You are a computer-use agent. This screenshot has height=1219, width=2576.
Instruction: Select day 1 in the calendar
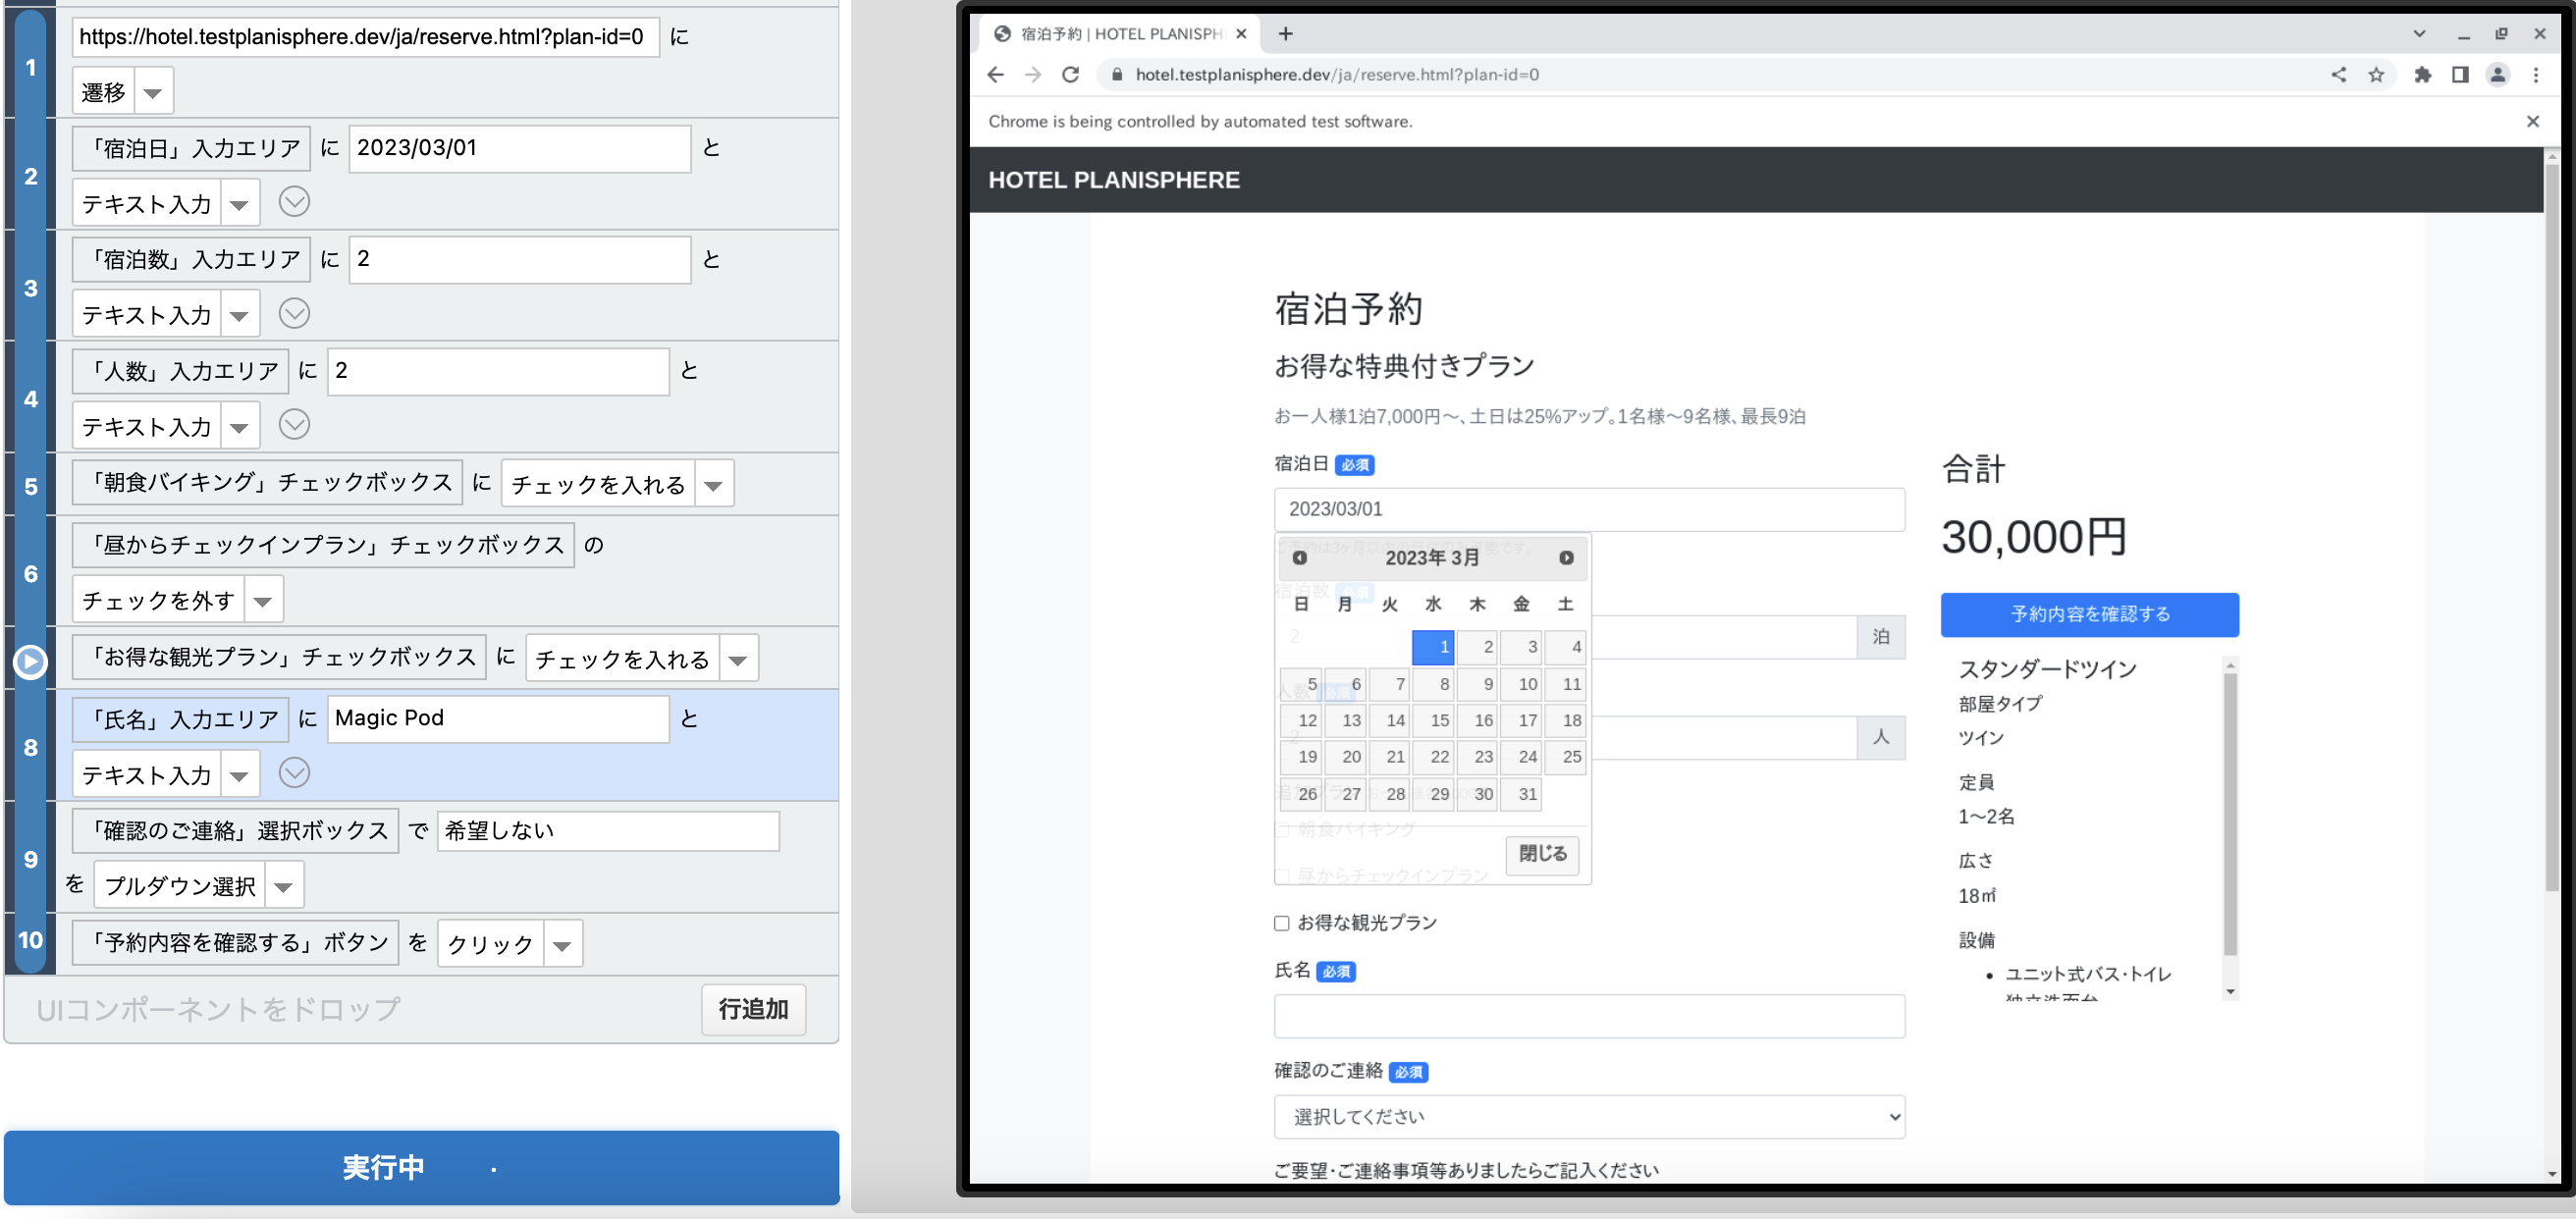coord(1432,647)
